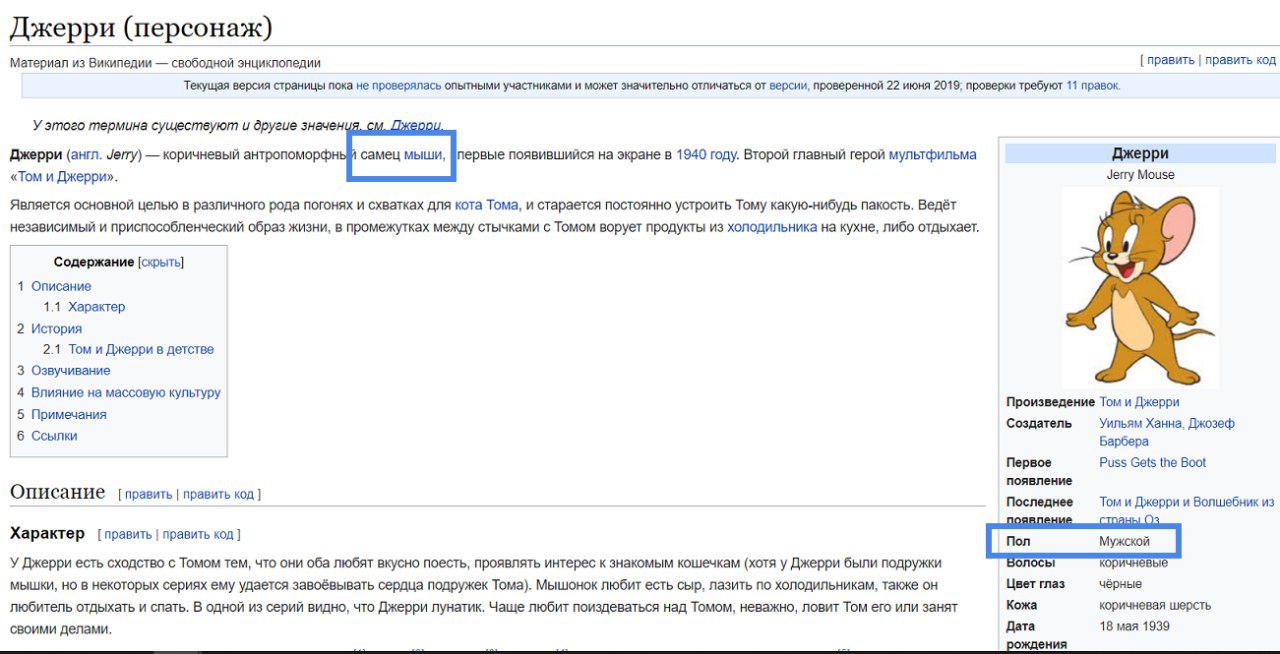Open infobox 'Том и Джерри' work link
The width and height of the screenshot is (1280, 654).
coord(1139,402)
